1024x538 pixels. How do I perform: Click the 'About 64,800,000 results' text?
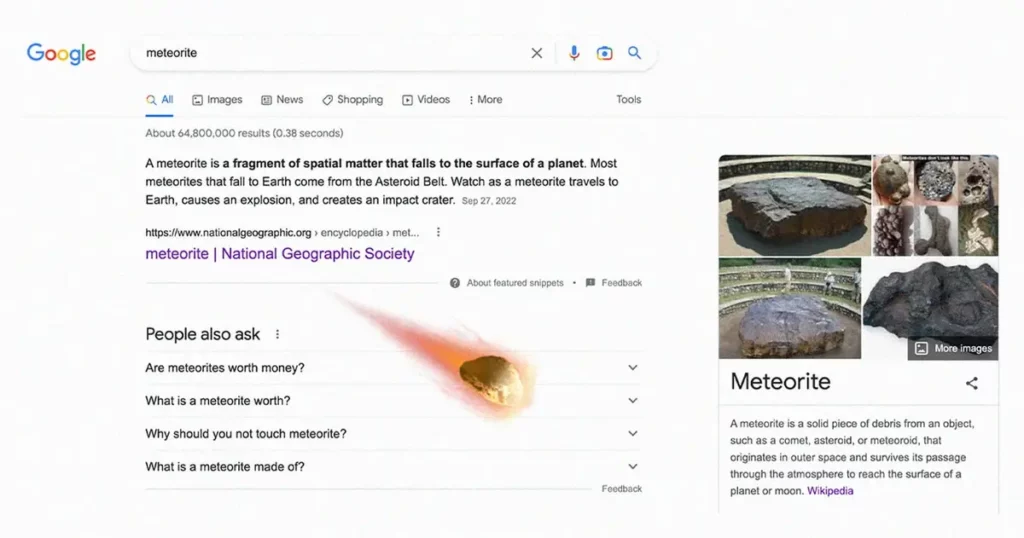click(x=244, y=133)
